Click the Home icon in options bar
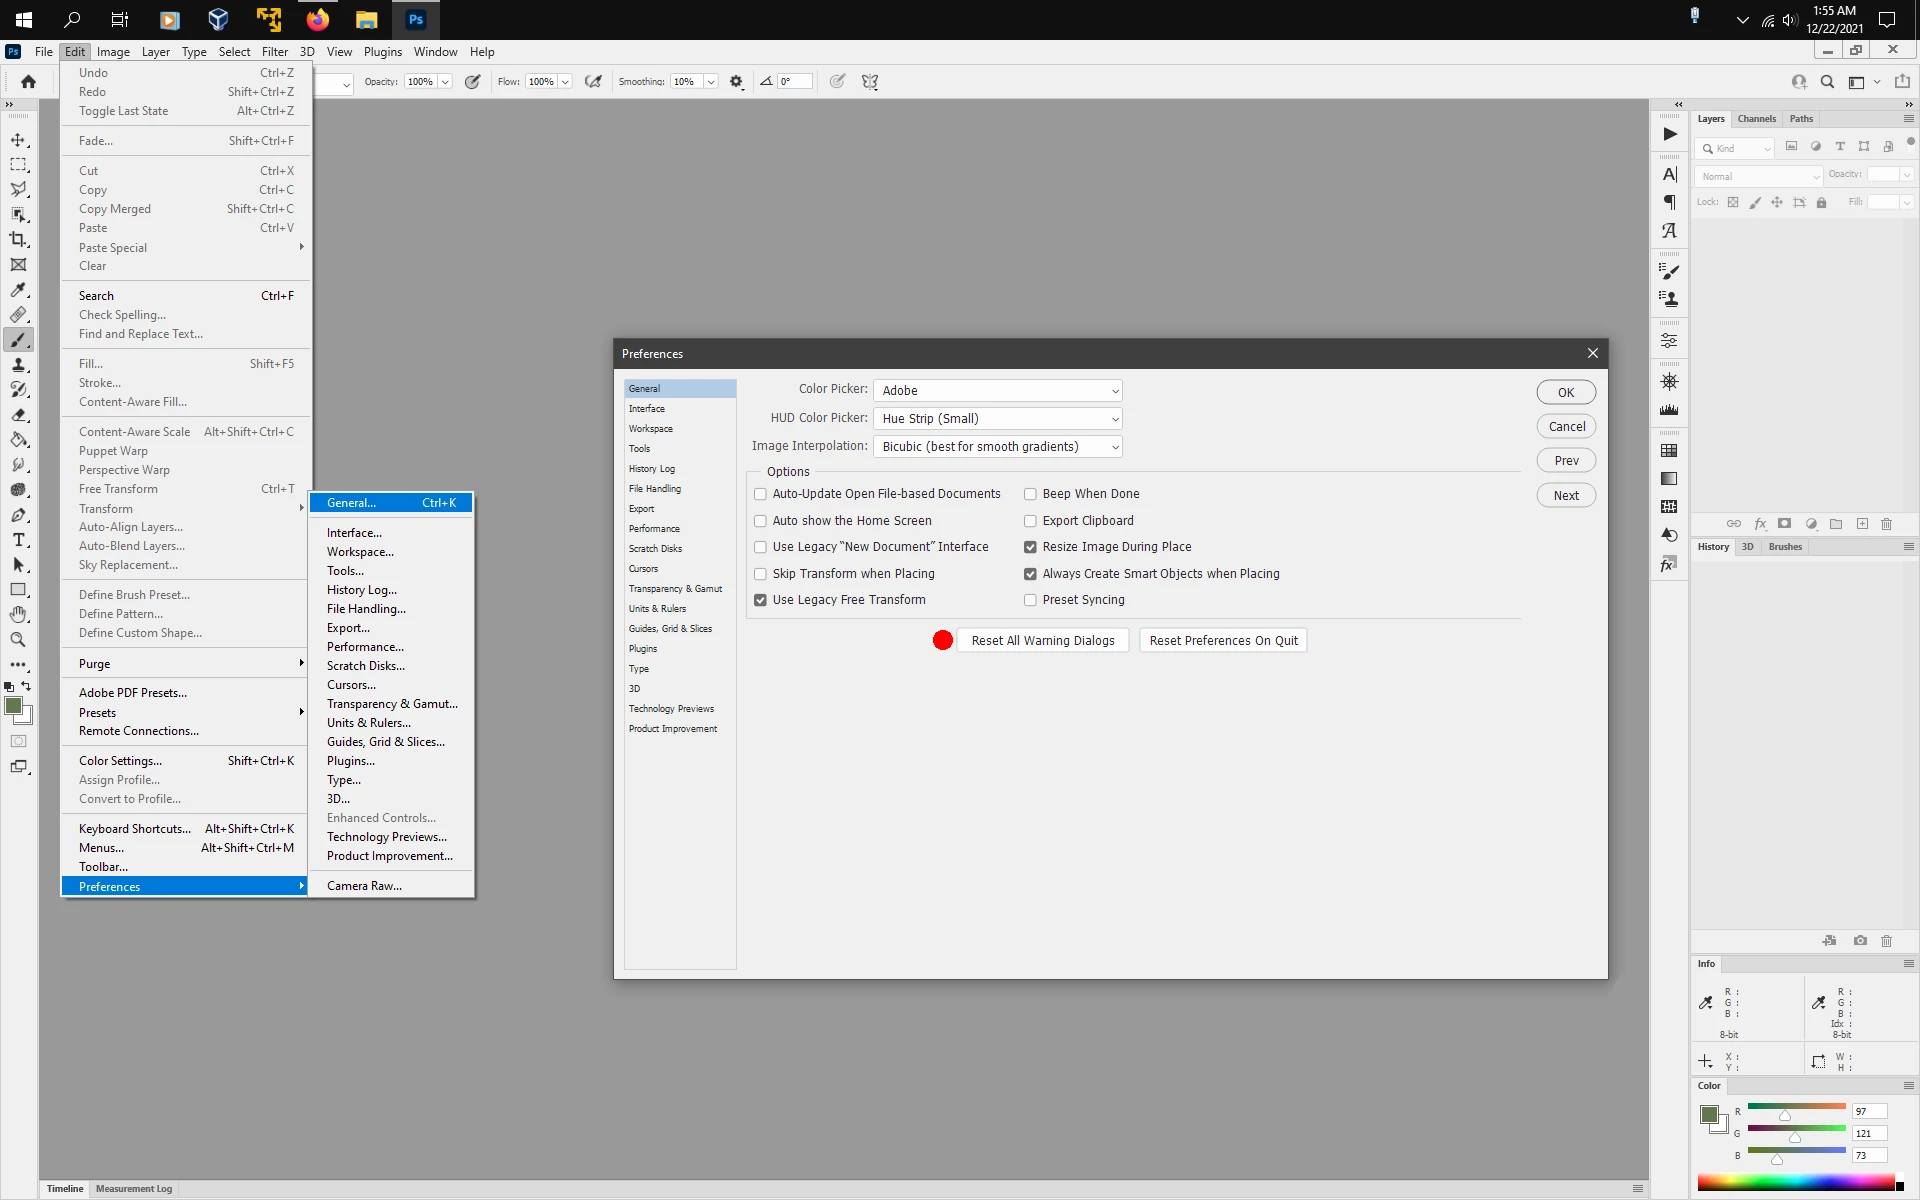This screenshot has height=1200, width=1920. 28,82
